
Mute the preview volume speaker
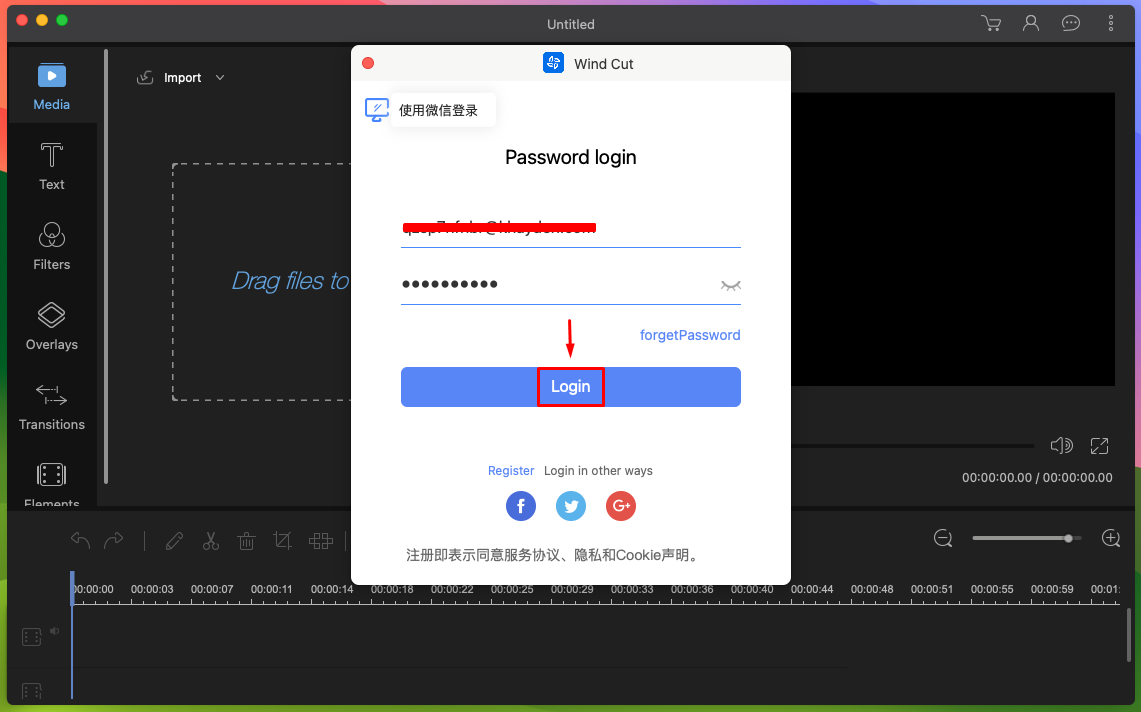1061,446
